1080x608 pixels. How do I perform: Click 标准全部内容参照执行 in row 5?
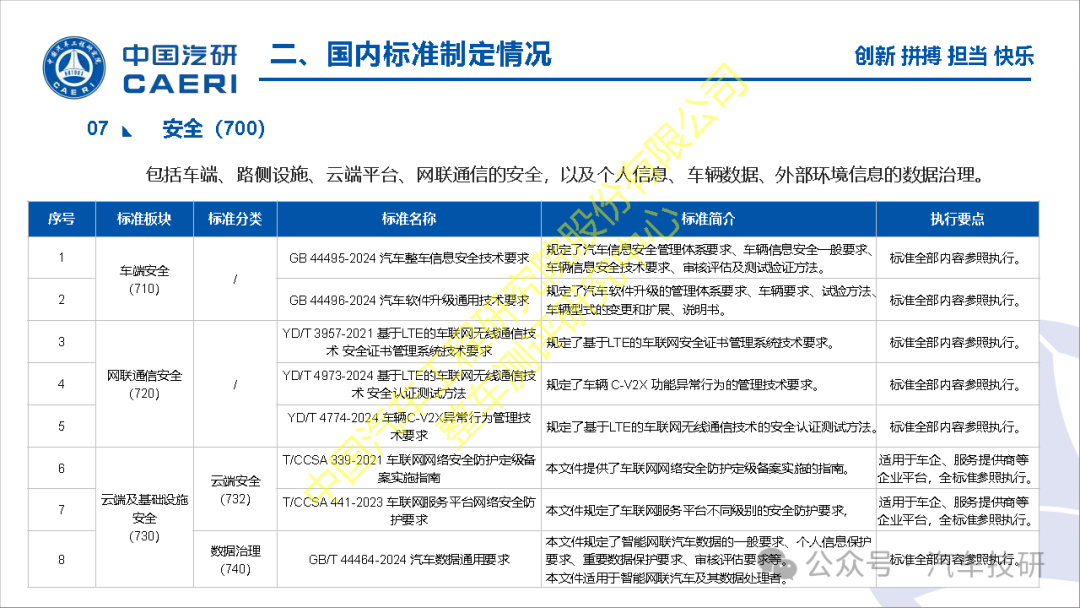pos(955,427)
